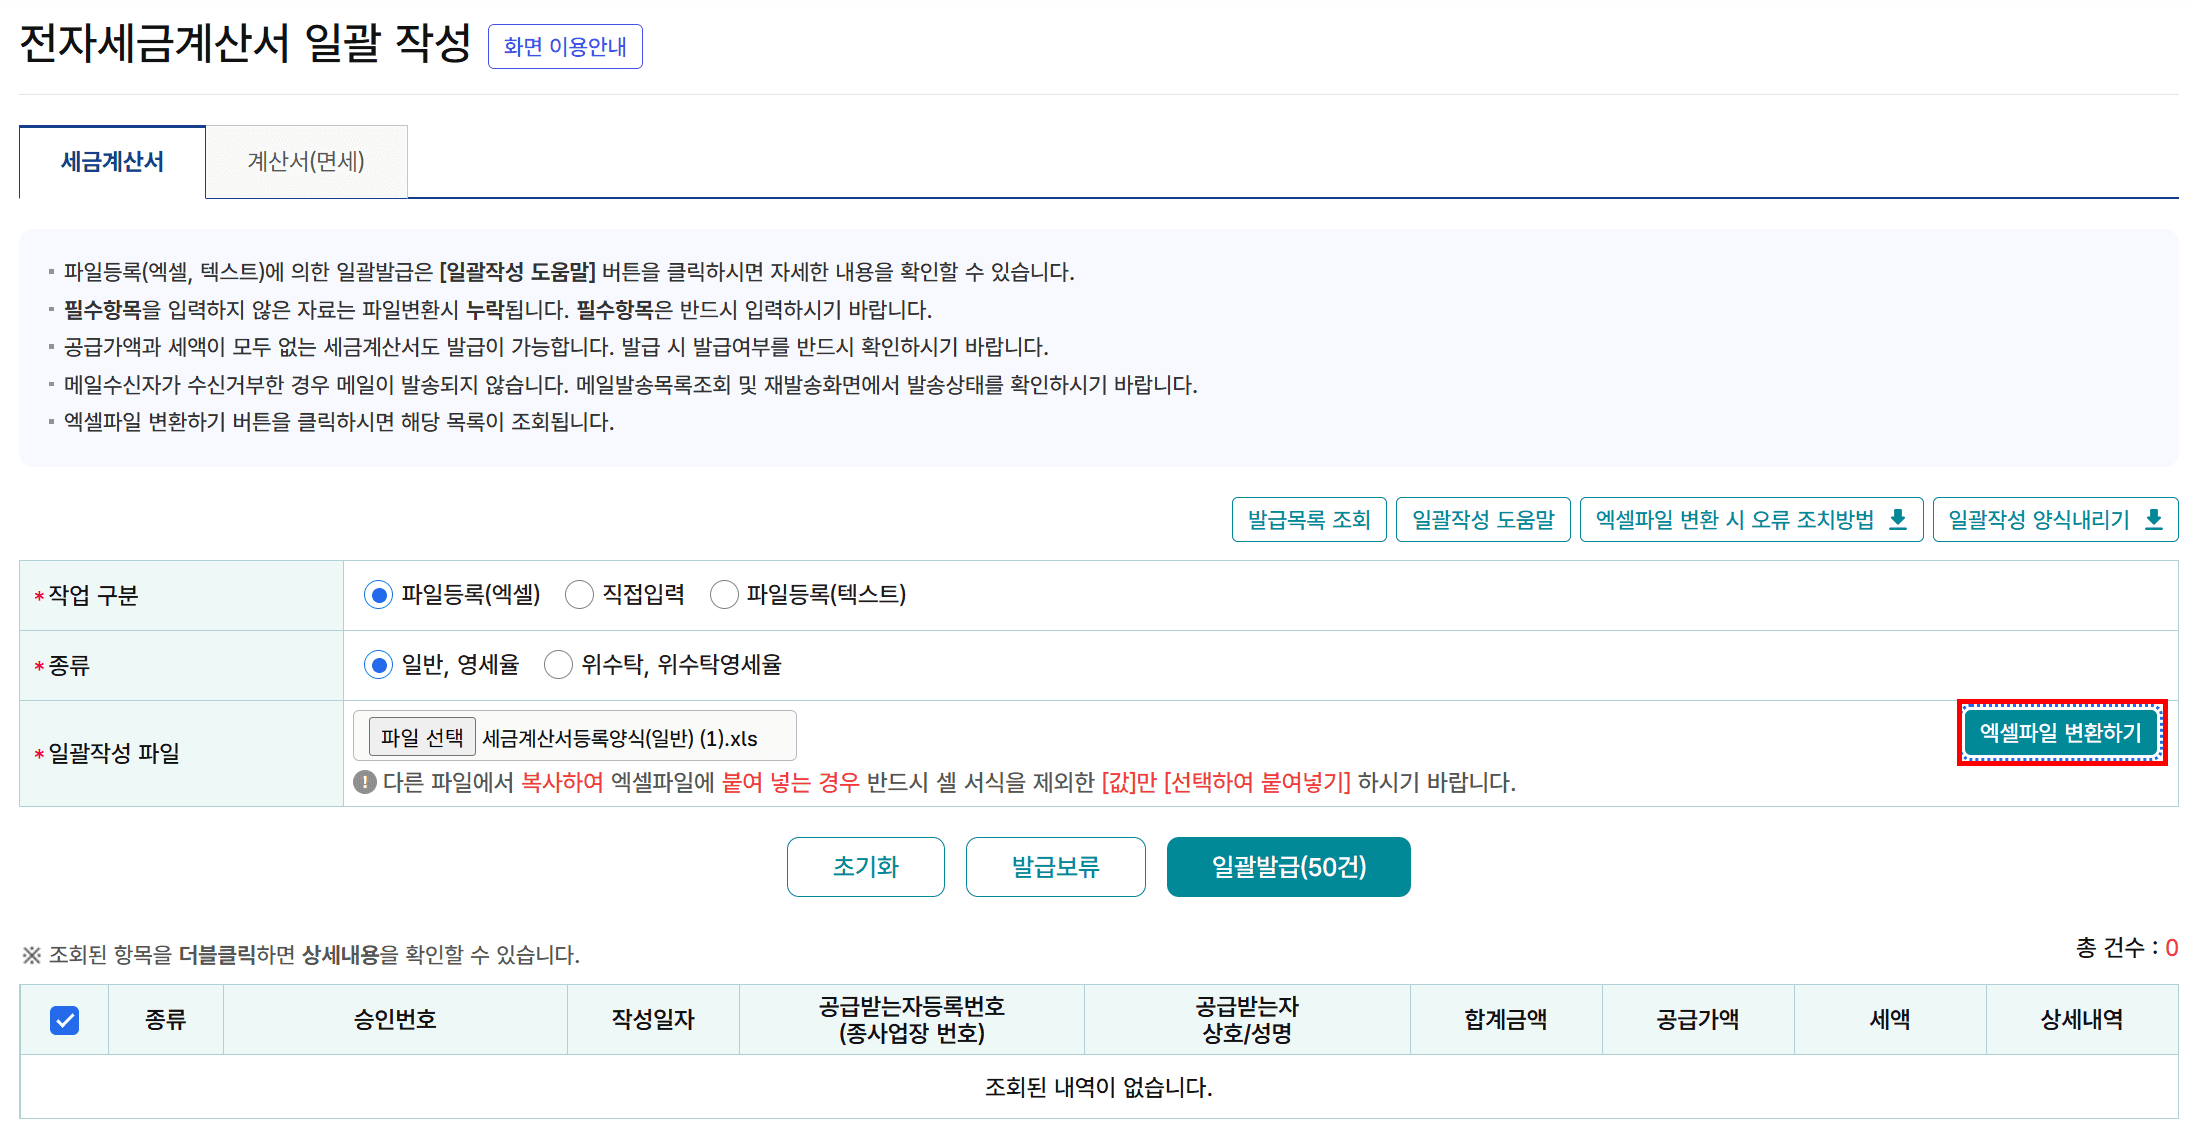Click 파일 선택 to choose file
2191x1145 pixels.
pyautogui.click(x=421, y=738)
